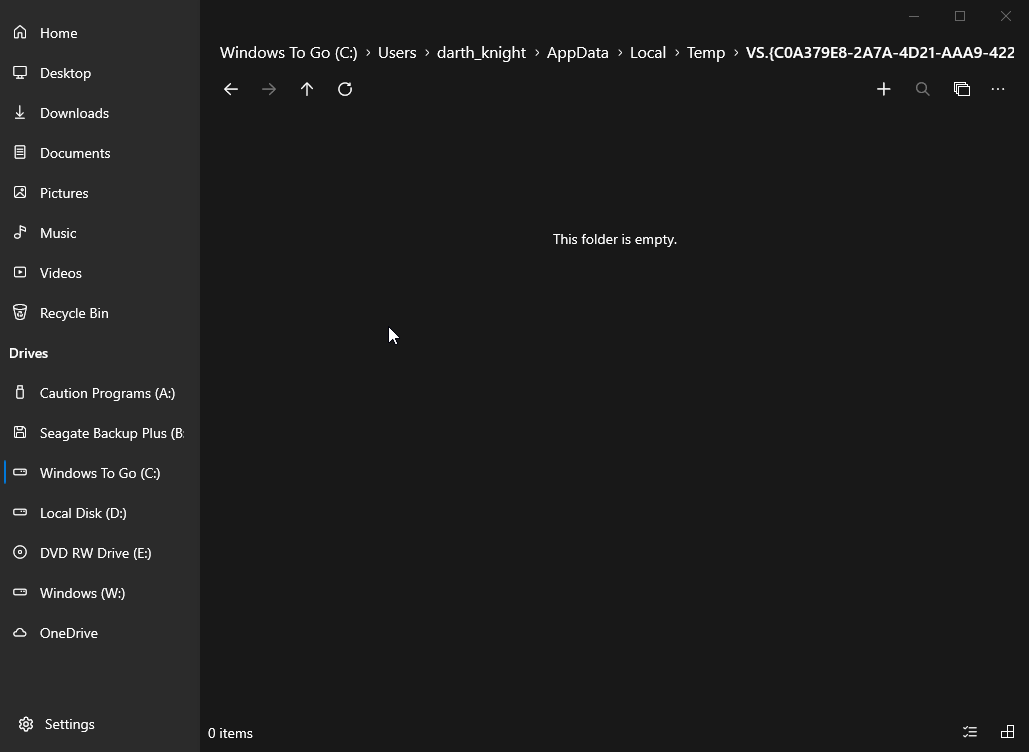The width and height of the screenshot is (1029, 752).
Task: Expand chevron after Local breadcrumb
Action: 677,52
